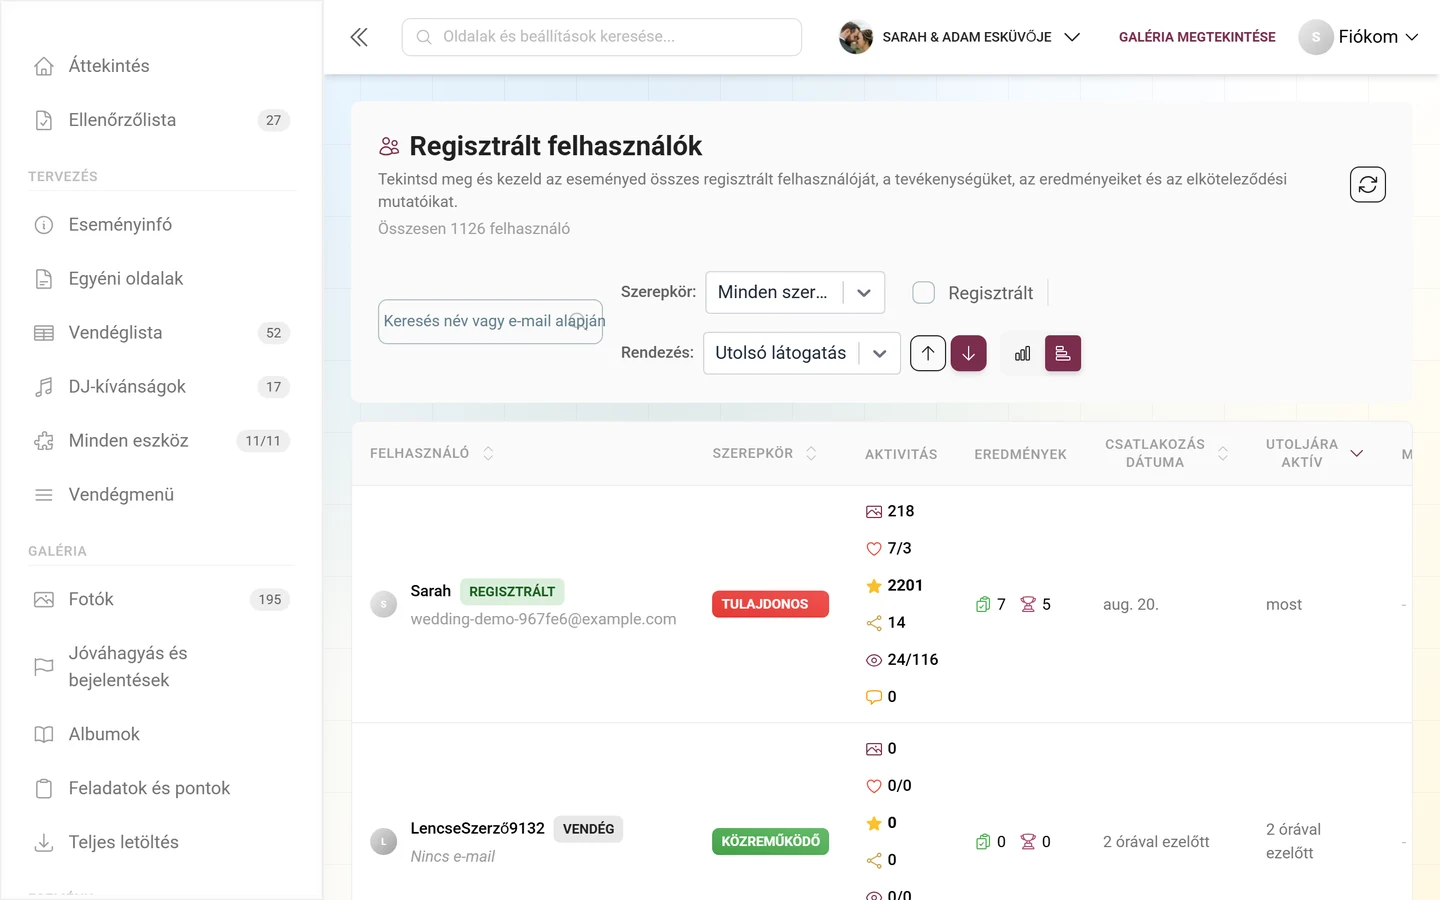The image size is (1440, 900).
Task: Click the comment icon in Sarah's row
Action: tap(874, 697)
